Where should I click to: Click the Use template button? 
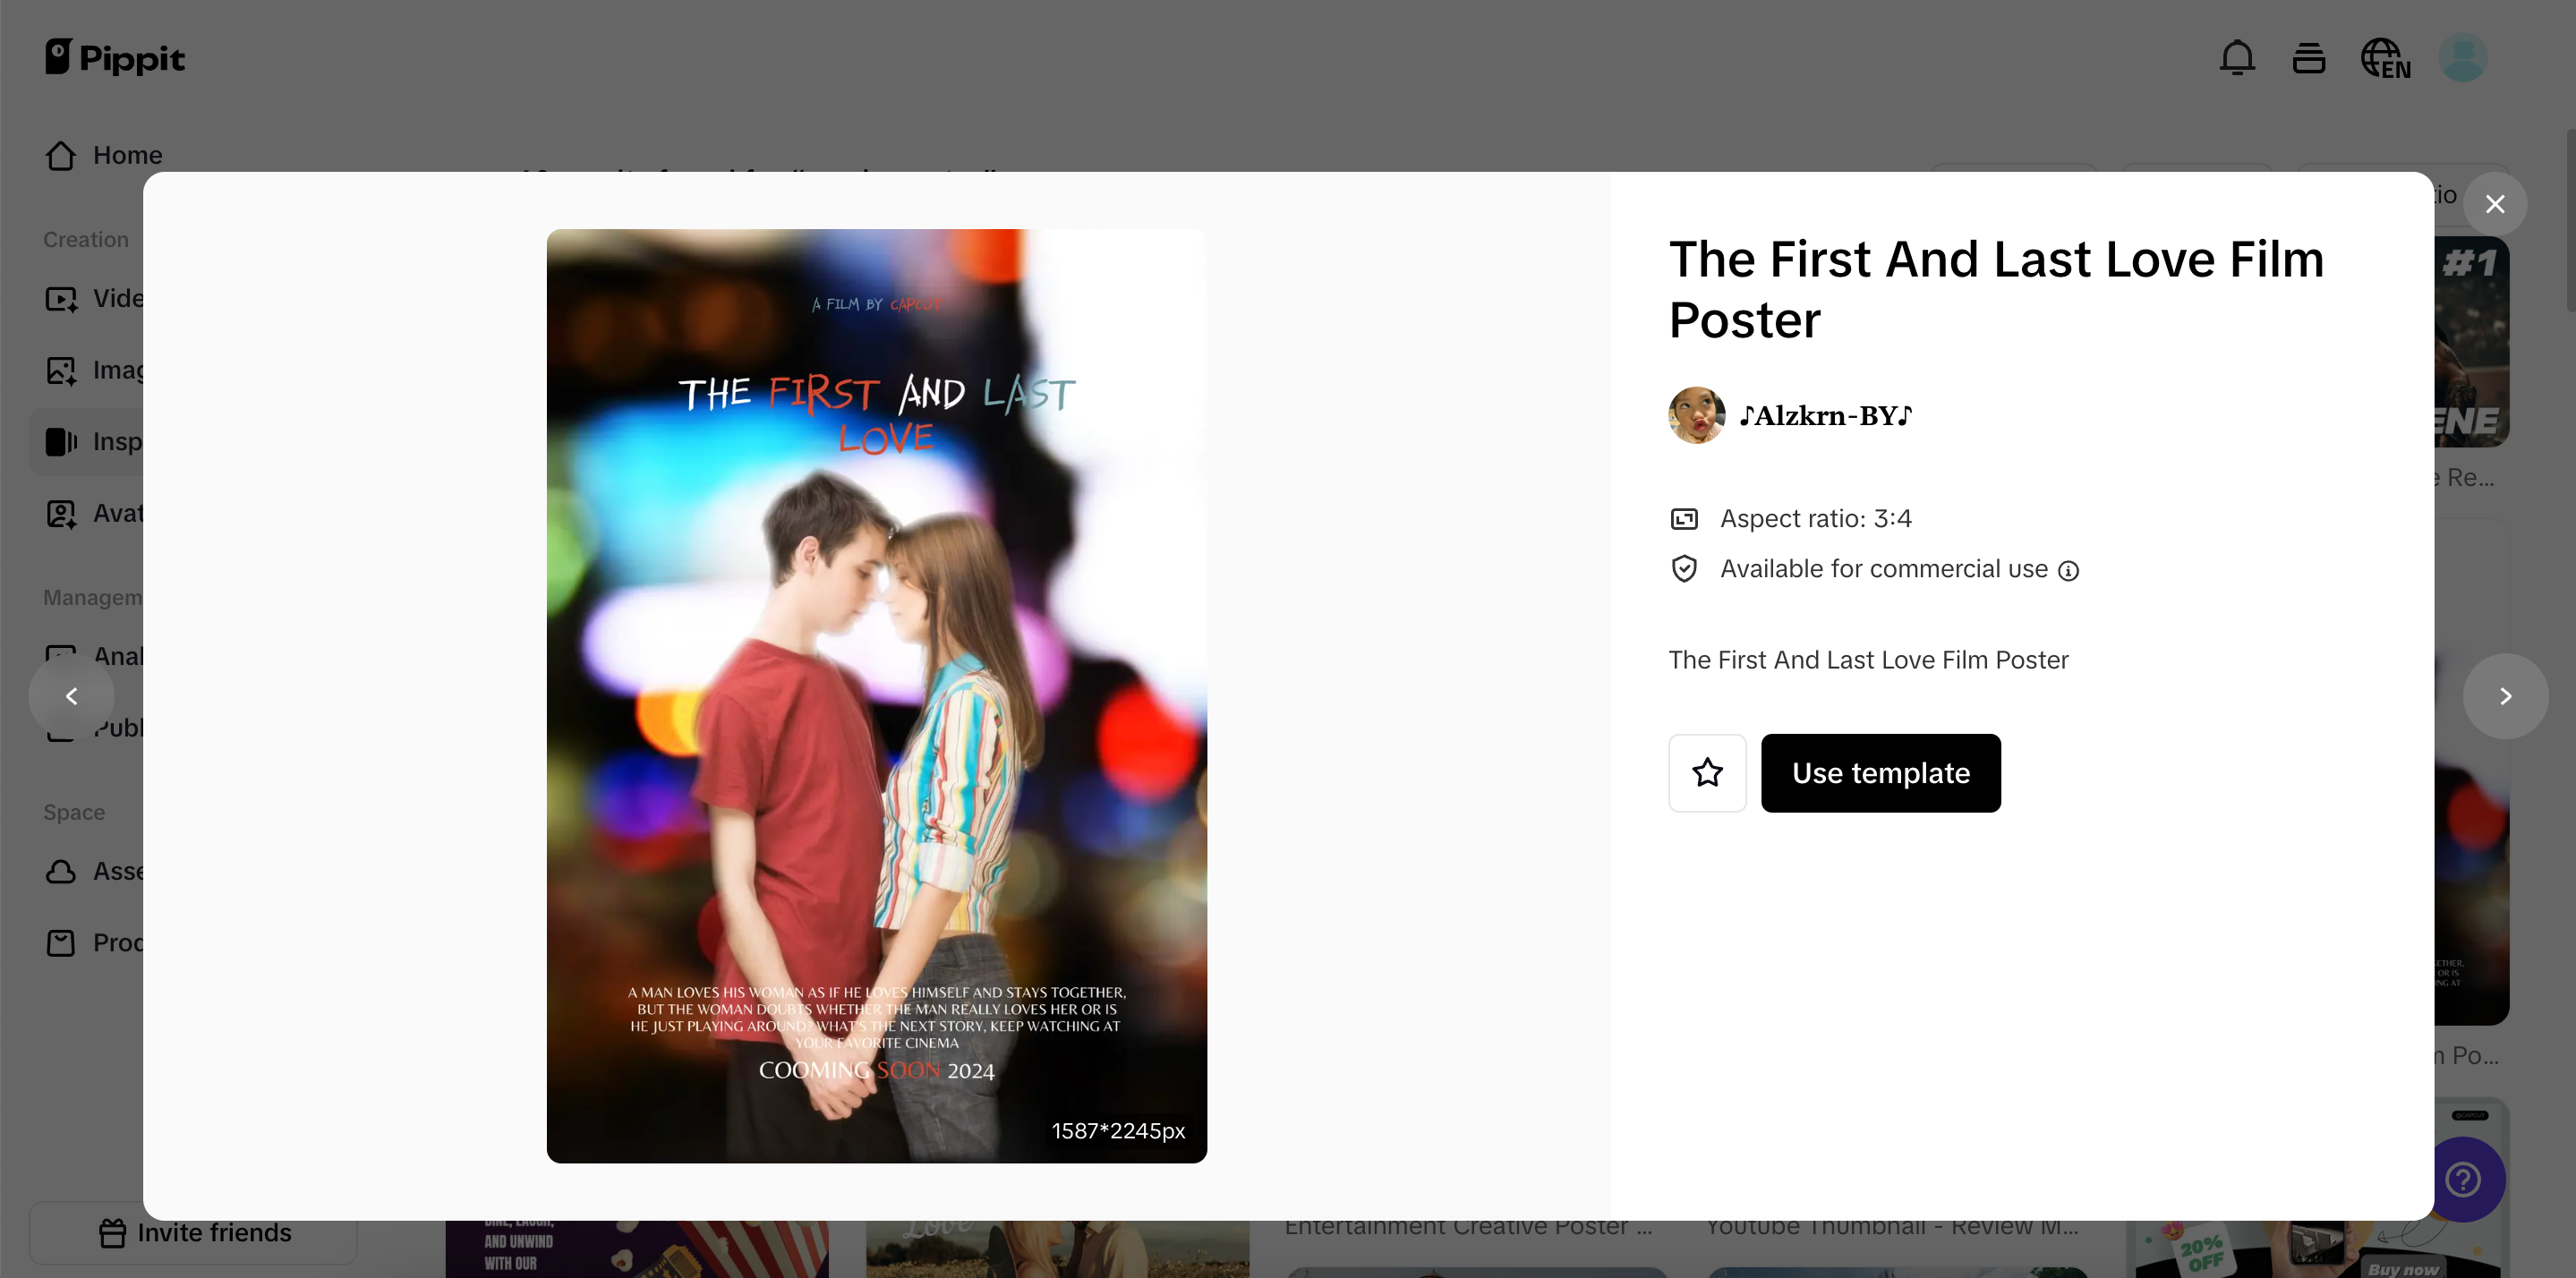(1880, 773)
